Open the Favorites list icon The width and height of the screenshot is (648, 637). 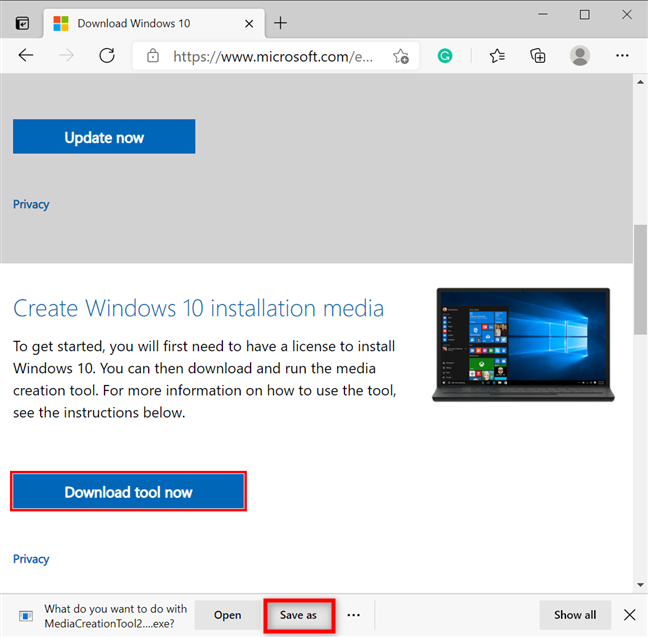[x=497, y=55]
